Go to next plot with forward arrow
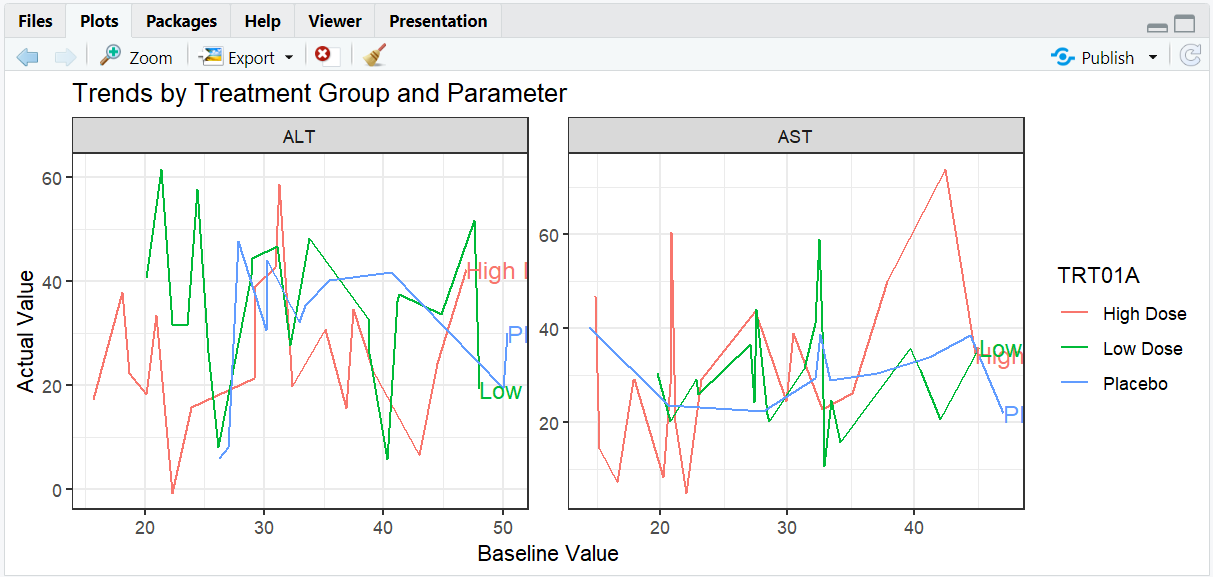Screen dimensions: 1213x577 [x=65, y=57]
